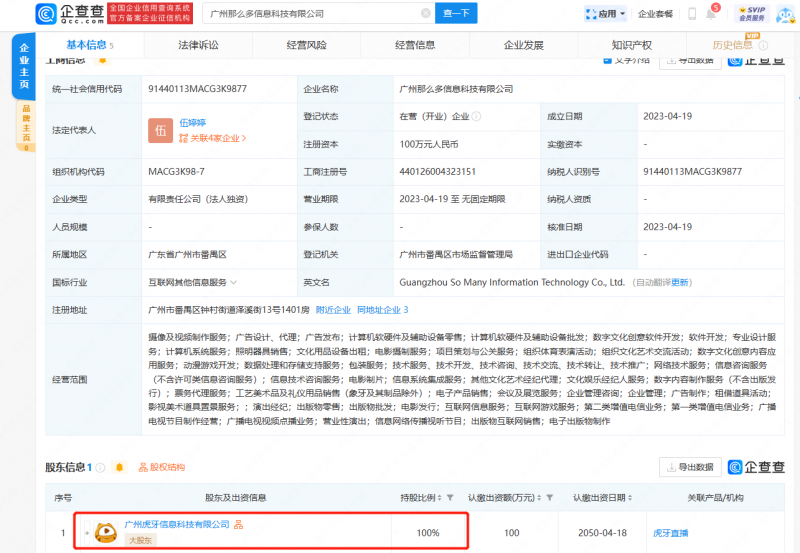Click the bell icon beside 股东信息
Screen dimensions: 800x553
pyautogui.click(x=119, y=467)
